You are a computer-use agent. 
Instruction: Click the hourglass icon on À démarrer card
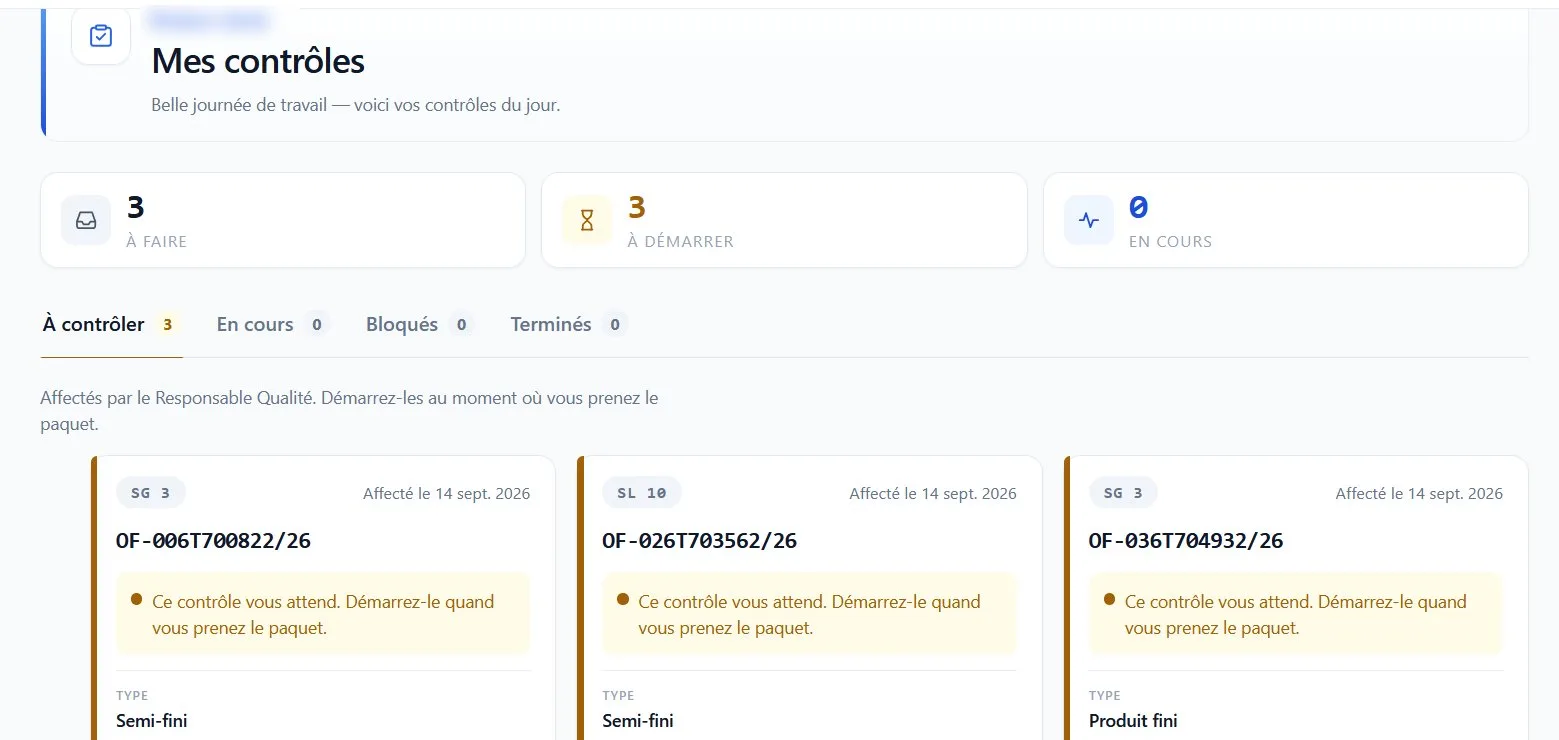(587, 220)
